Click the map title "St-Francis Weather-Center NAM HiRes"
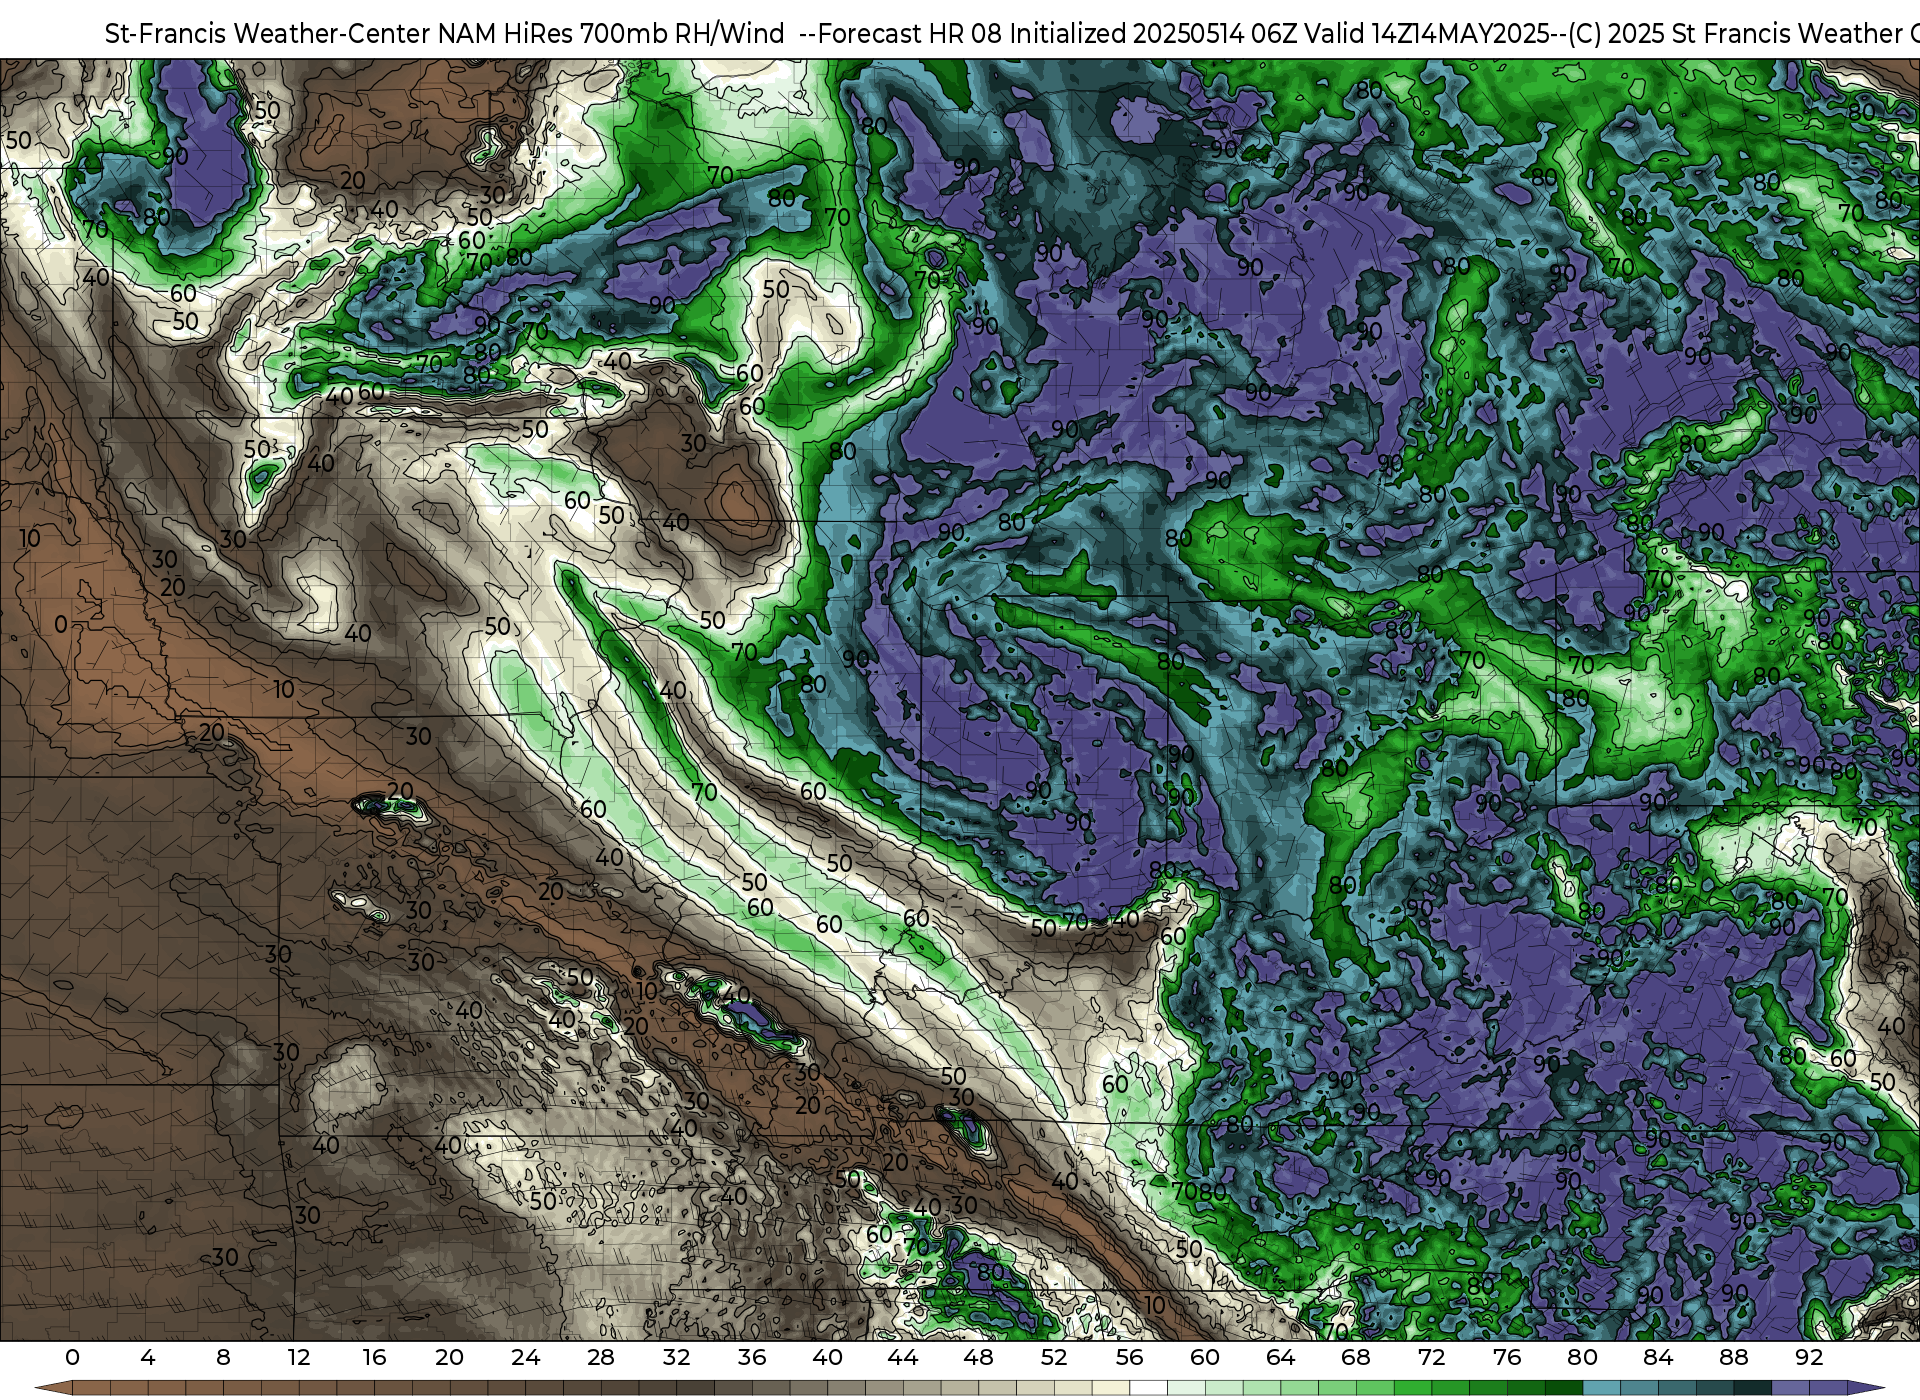 [x=339, y=34]
